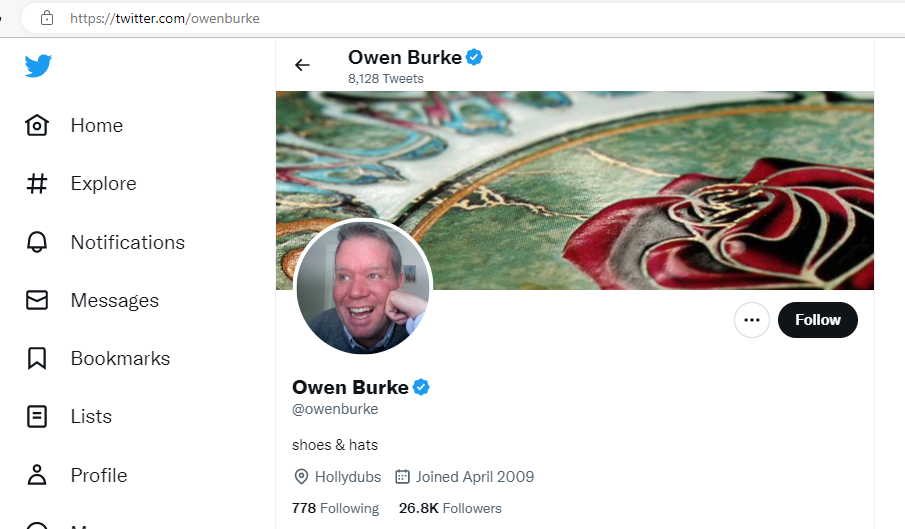This screenshot has width=905, height=529.
Task: View the 778 Following list
Action: pyautogui.click(x=335, y=508)
